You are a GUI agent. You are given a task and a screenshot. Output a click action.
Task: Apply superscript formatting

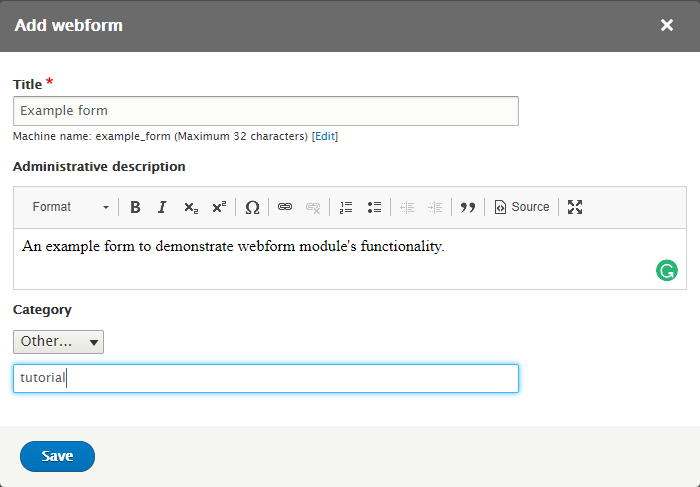[219, 207]
